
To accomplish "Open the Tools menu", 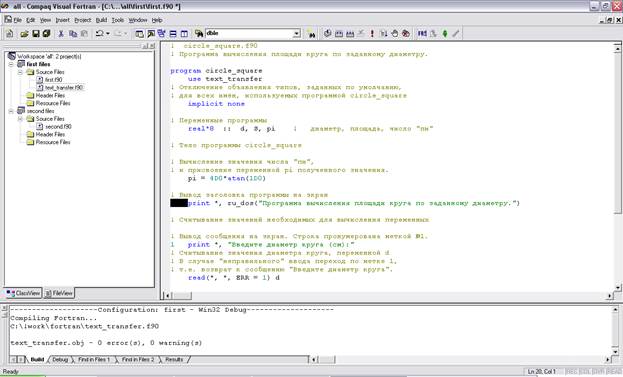I will coord(118,20).
